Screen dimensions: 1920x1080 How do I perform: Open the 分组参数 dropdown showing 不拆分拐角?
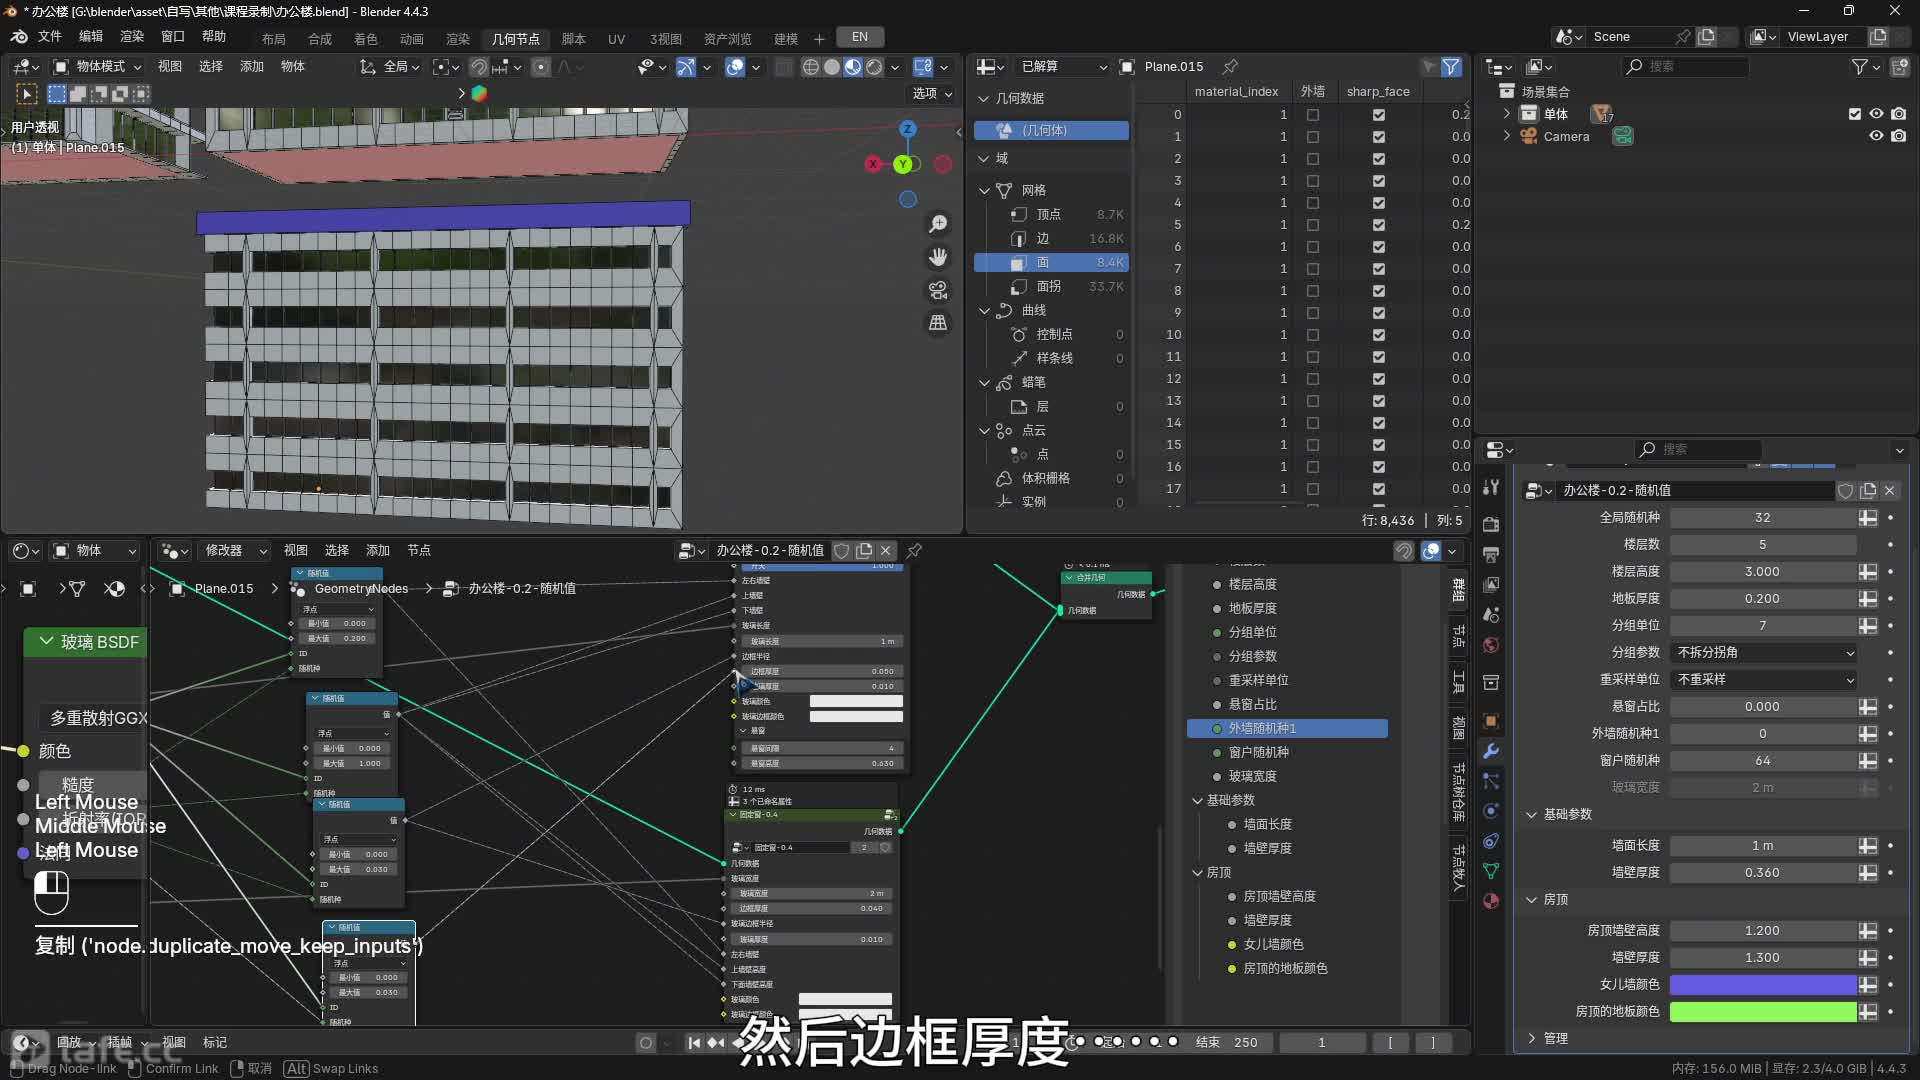1764,652
